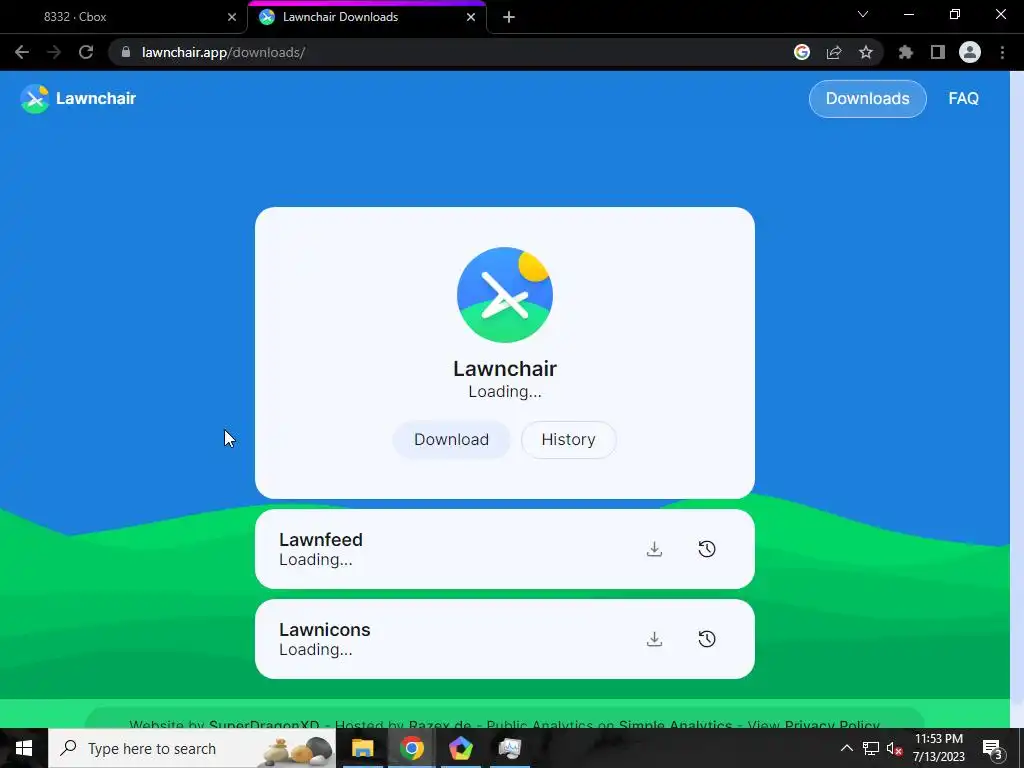1024x768 pixels.
Task: Bookmark this page with the star
Action: pyautogui.click(x=866, y=52)
